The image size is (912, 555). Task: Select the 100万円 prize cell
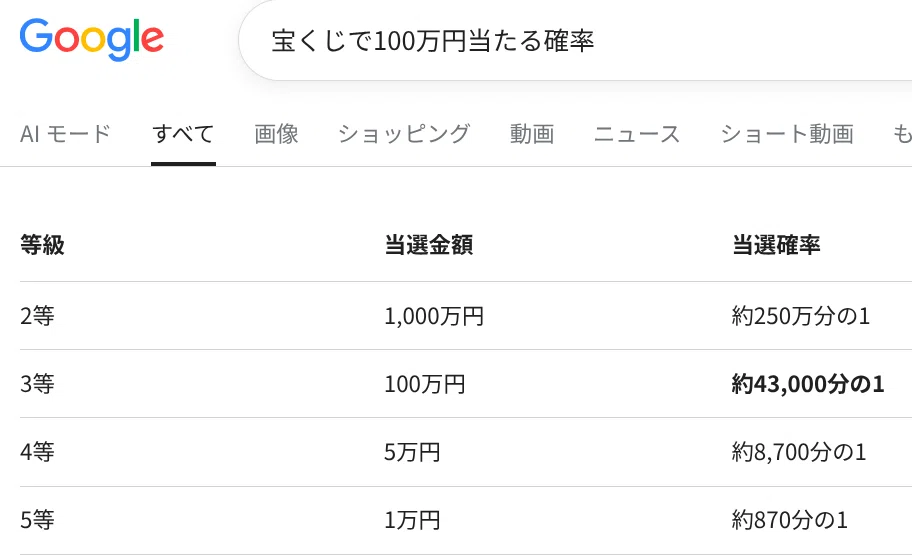pyautogui.click(x=425, y=384)
